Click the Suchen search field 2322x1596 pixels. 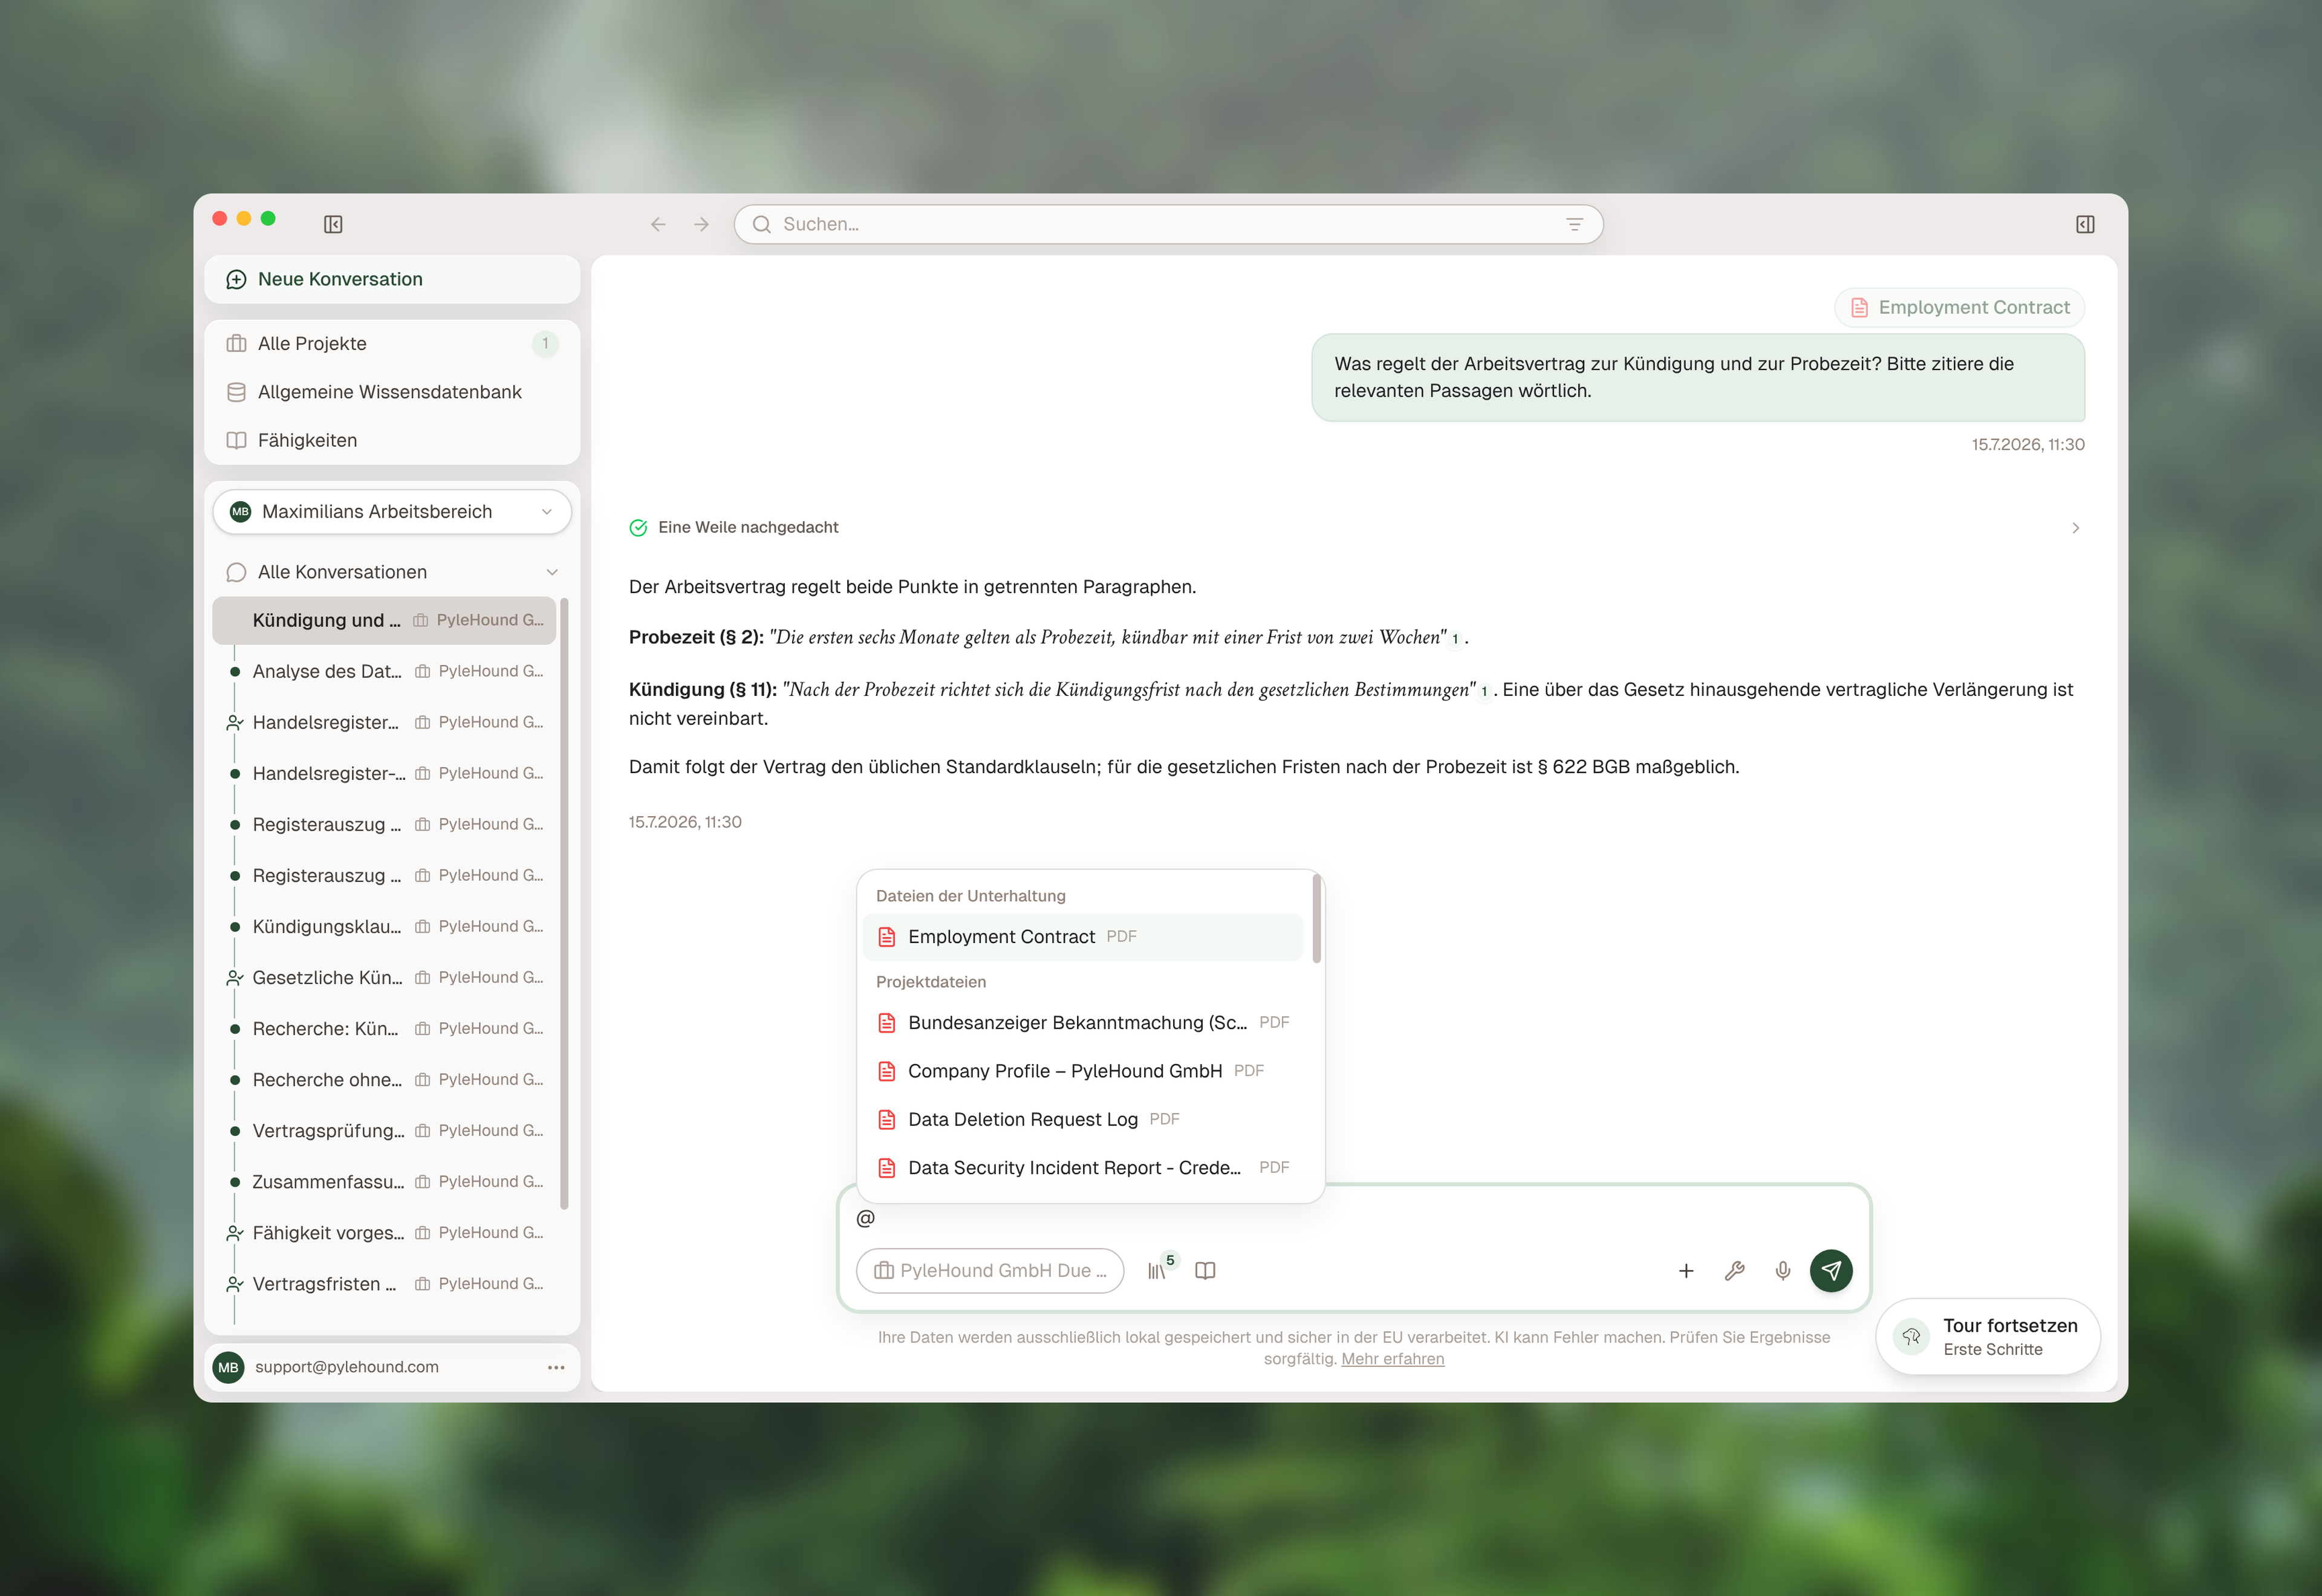coord(1168,224)
